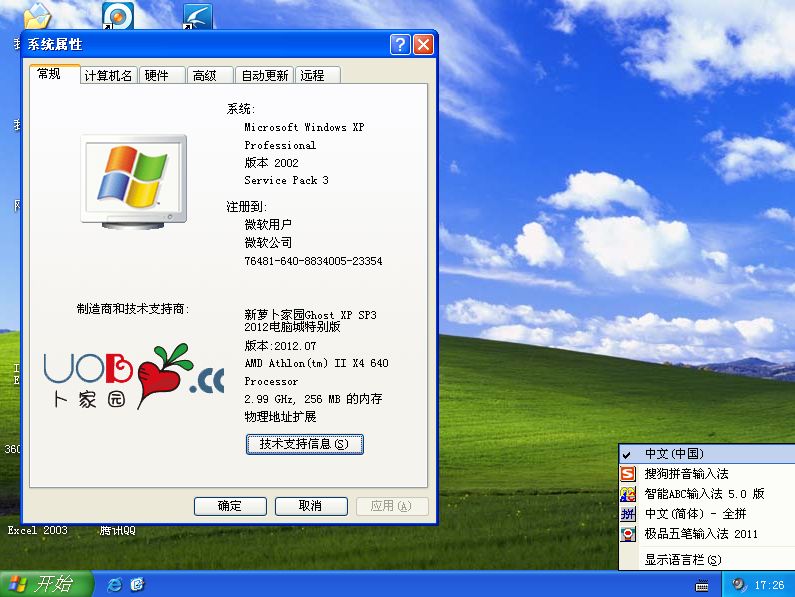Click the Excel 2003 desktop icon label

coord(38,530)
